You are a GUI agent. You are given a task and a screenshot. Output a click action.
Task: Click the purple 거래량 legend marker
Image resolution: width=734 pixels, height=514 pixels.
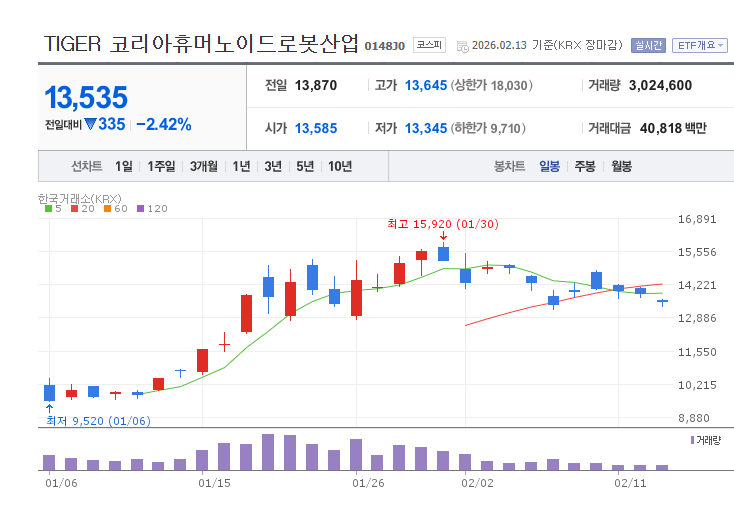tap(692, 440)
